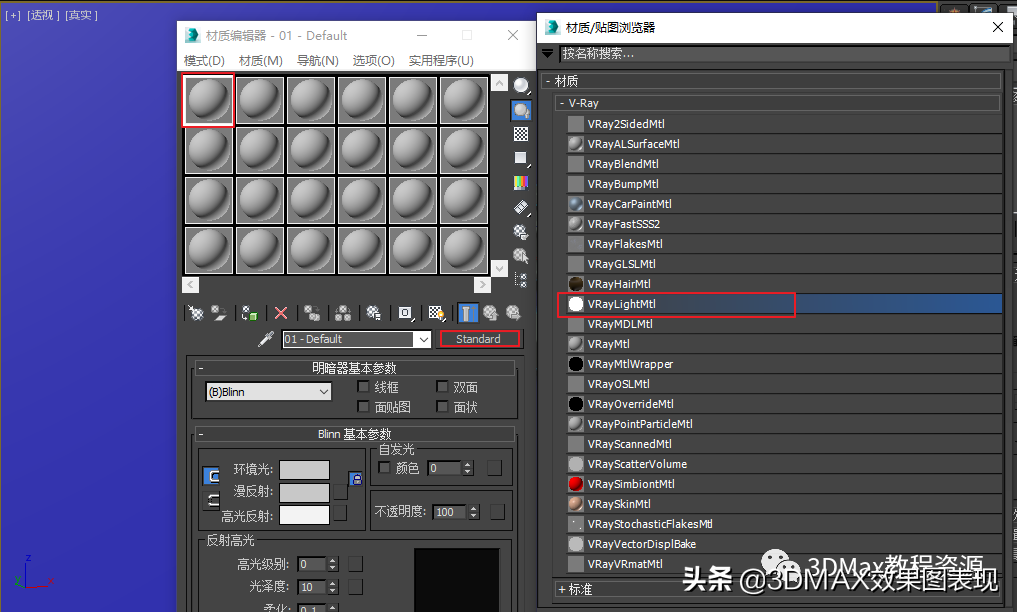Click the Assign Material to Selection icon
This screenshot has width=1017, height=612.
(249, 314)
